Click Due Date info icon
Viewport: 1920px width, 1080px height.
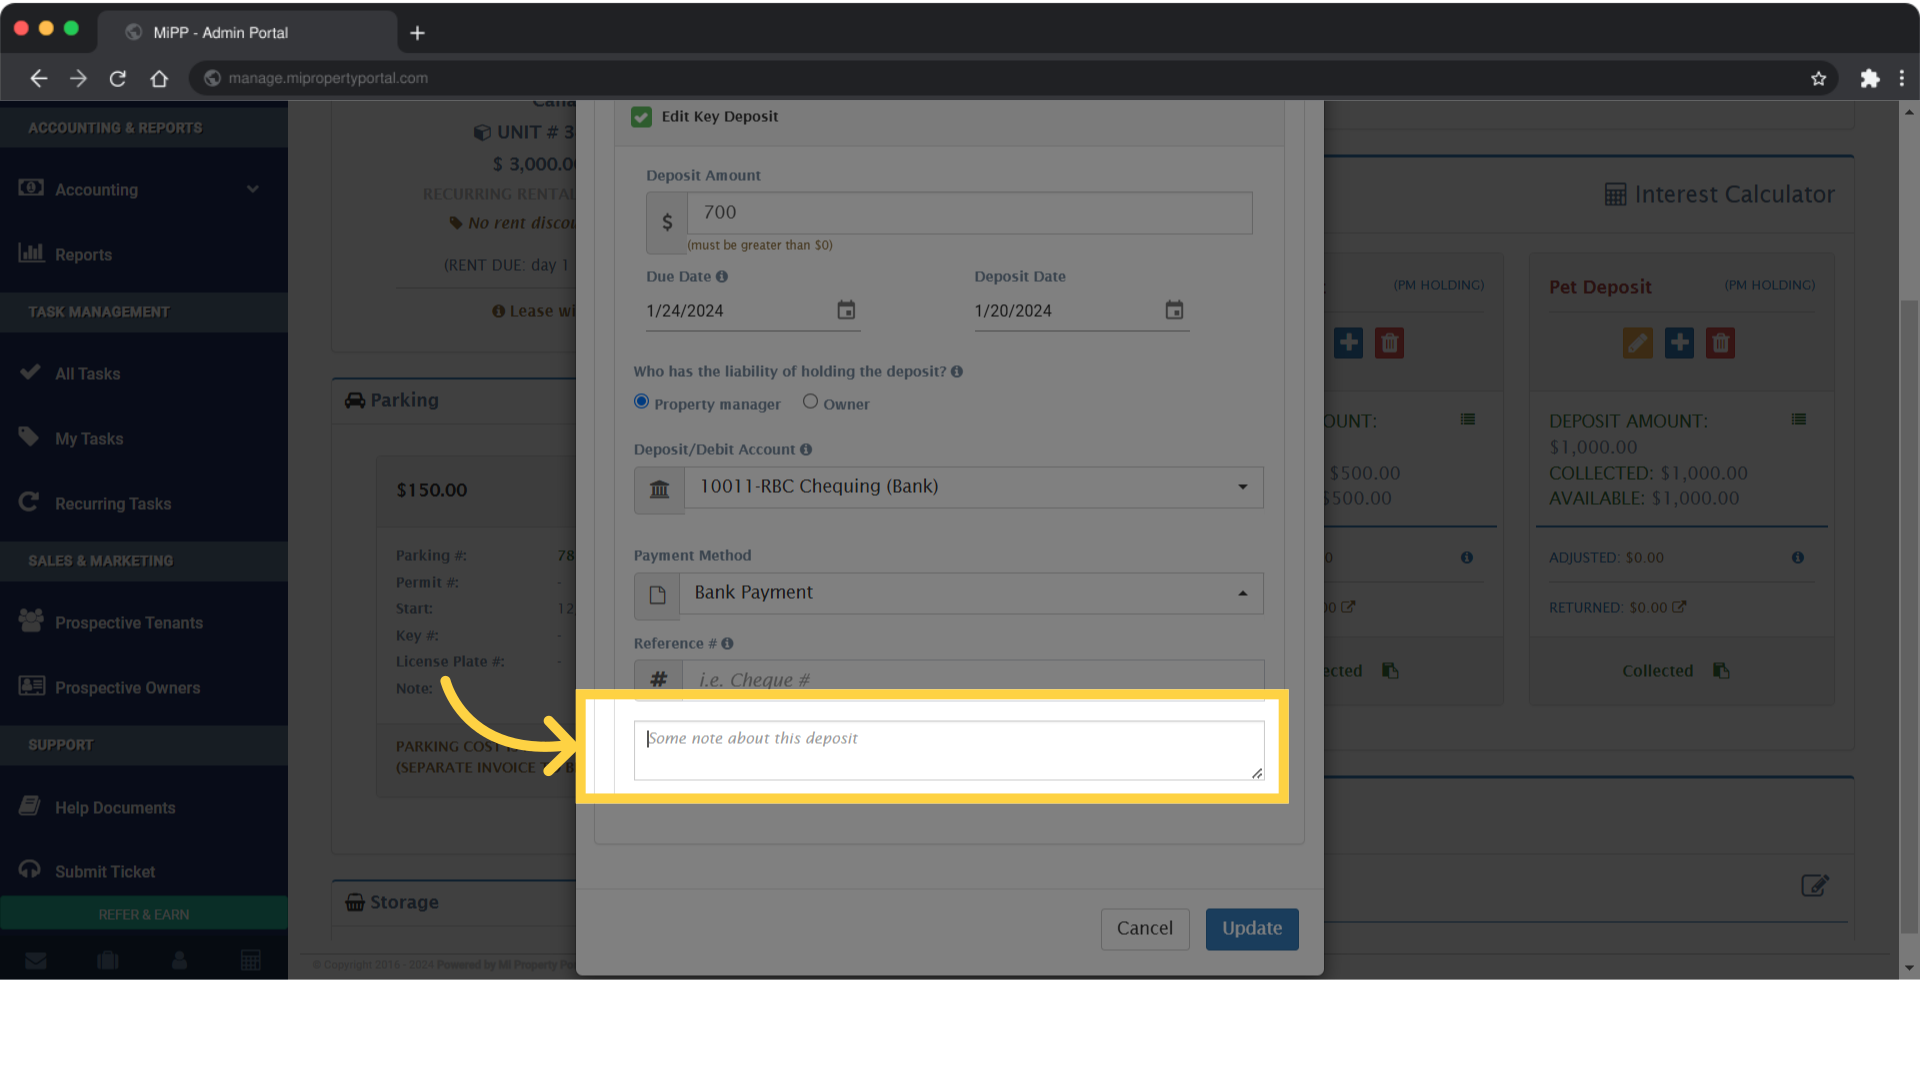tap(722, 277)
